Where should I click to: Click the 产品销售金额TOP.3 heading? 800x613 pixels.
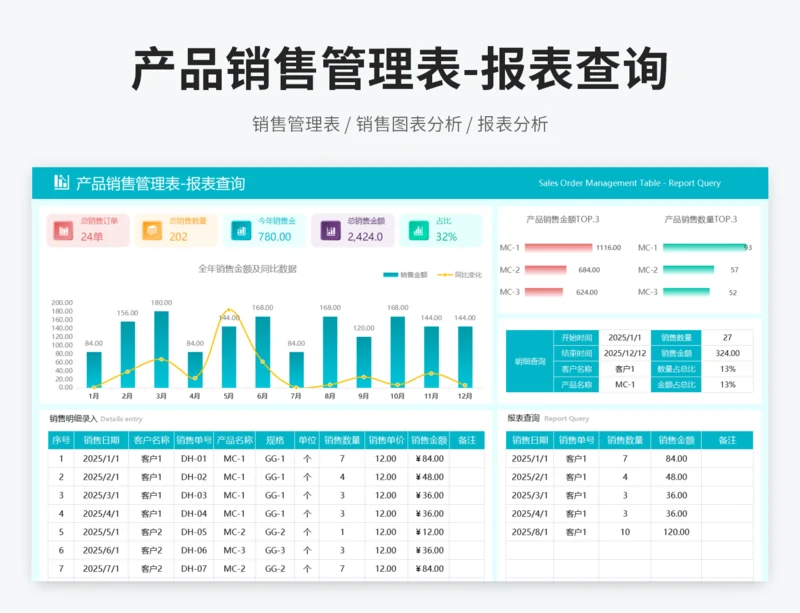pos(563,219)
